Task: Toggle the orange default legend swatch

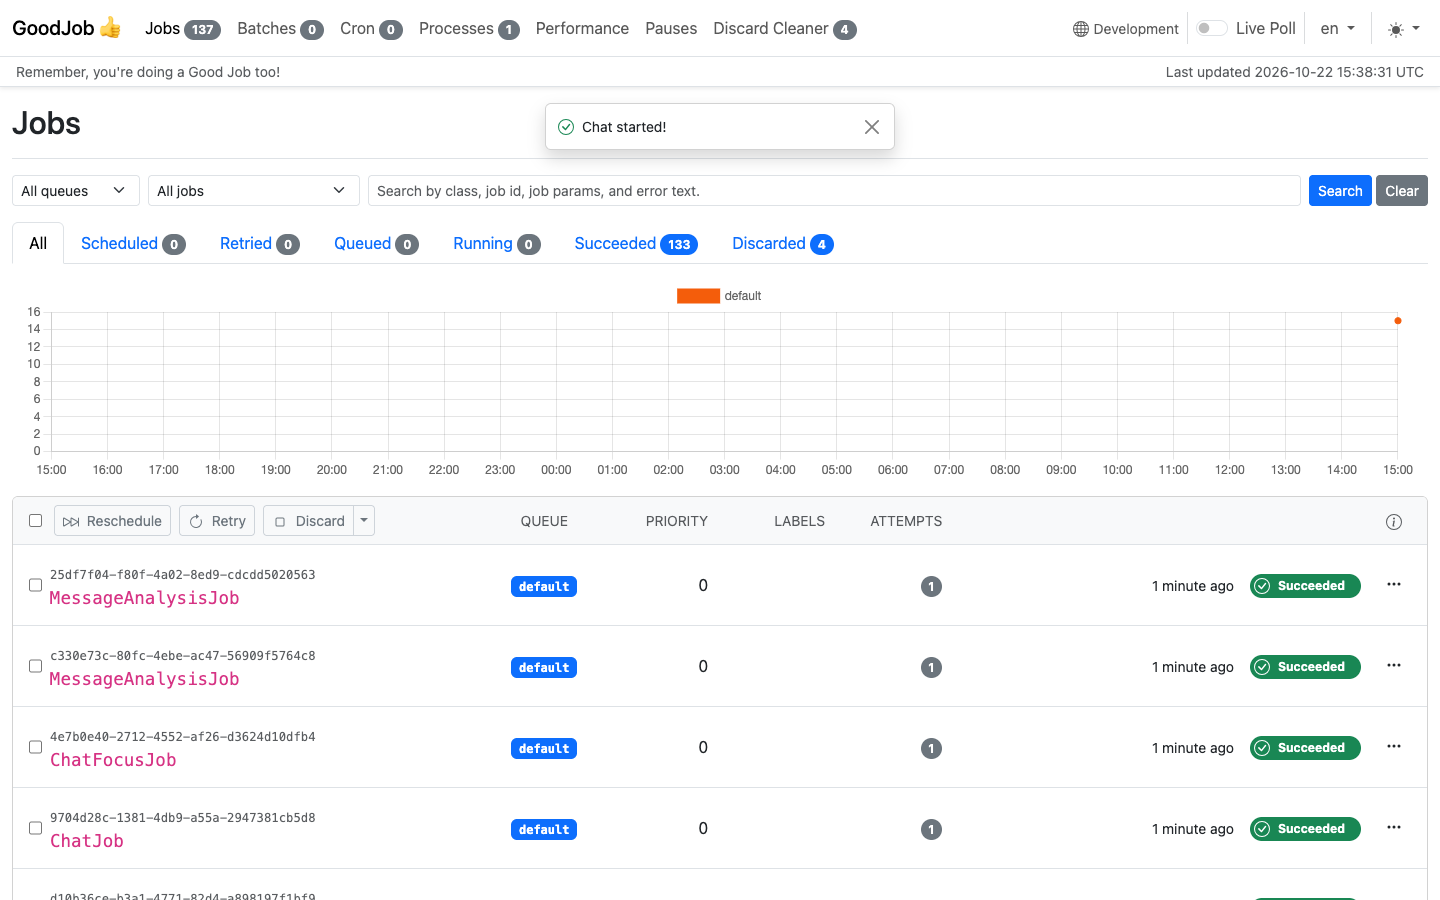Action: [x=698, y=296]
